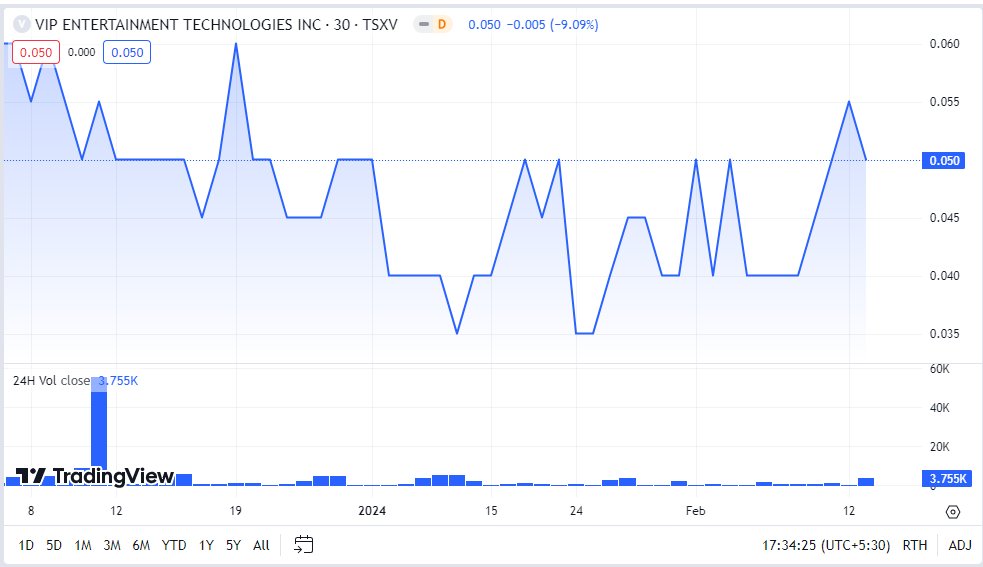Open the go-to-date calendar icon
The image size is (983, 567).
[303, 544]
